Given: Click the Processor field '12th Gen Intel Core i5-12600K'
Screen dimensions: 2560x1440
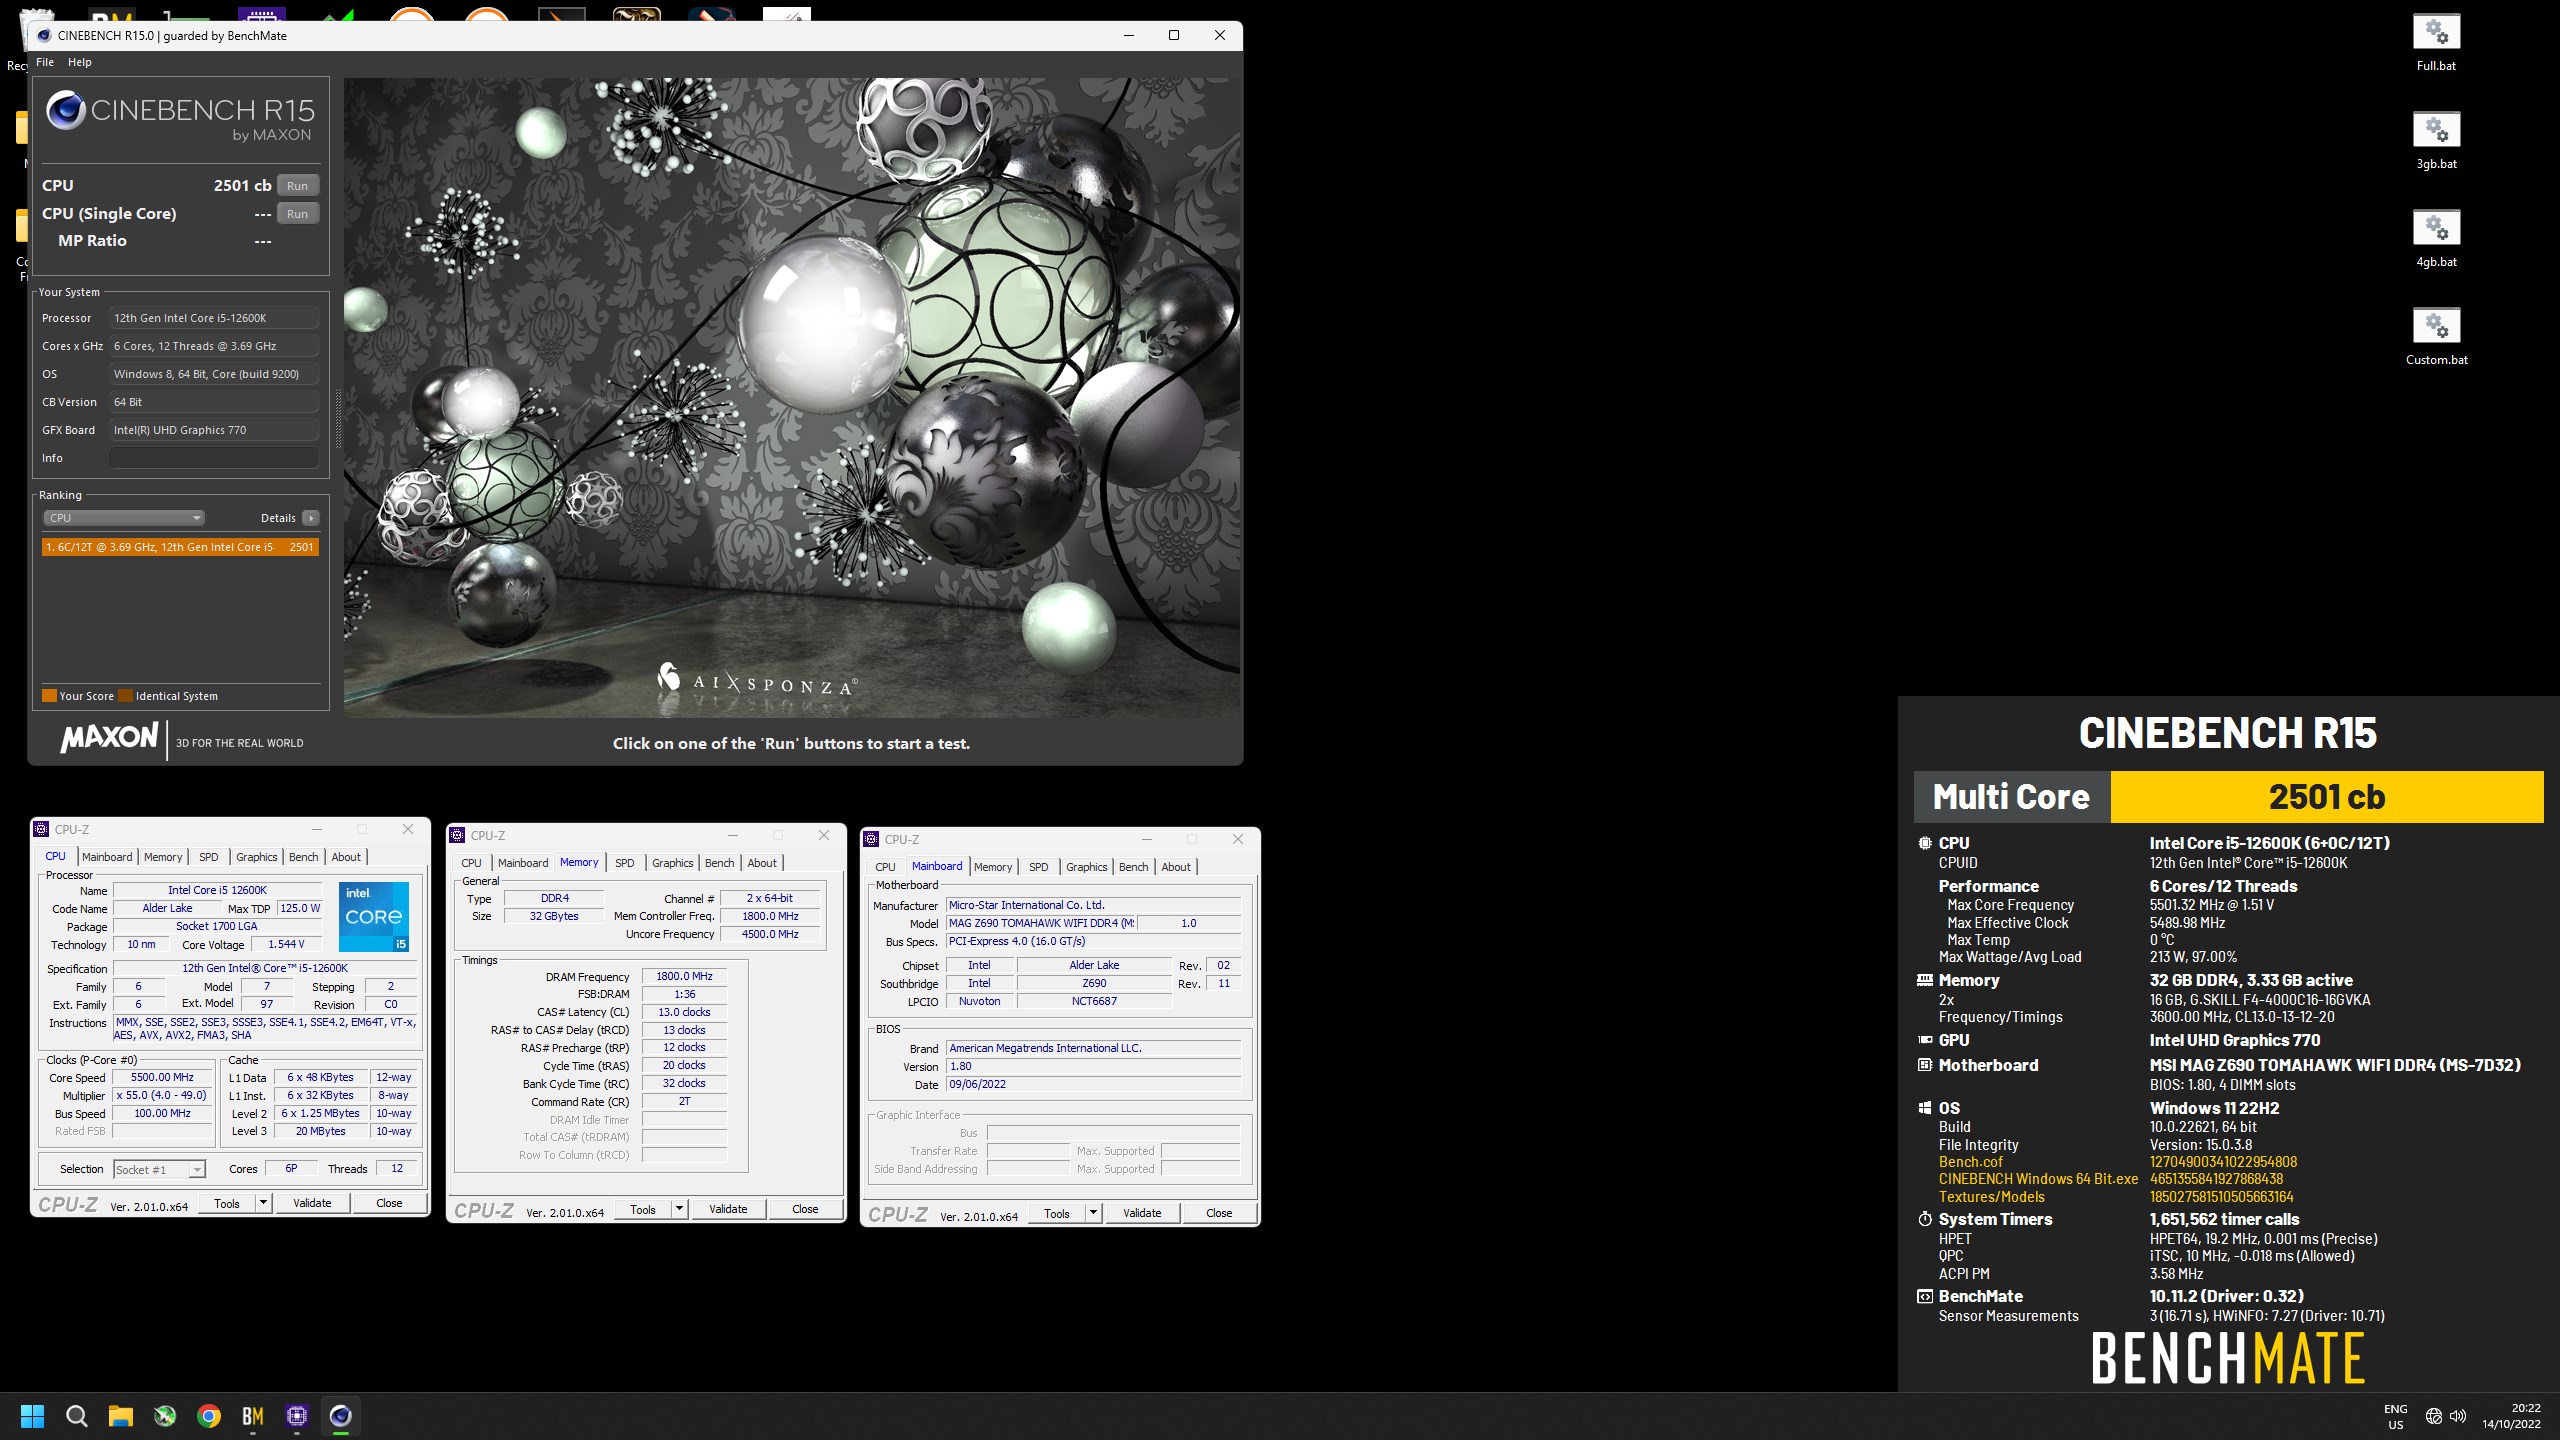Looking at the screenshot, I should [214, 318].
